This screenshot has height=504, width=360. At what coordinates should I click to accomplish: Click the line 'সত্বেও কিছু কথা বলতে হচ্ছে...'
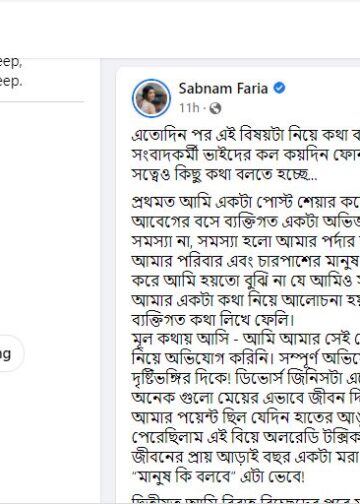click(224, 174)
